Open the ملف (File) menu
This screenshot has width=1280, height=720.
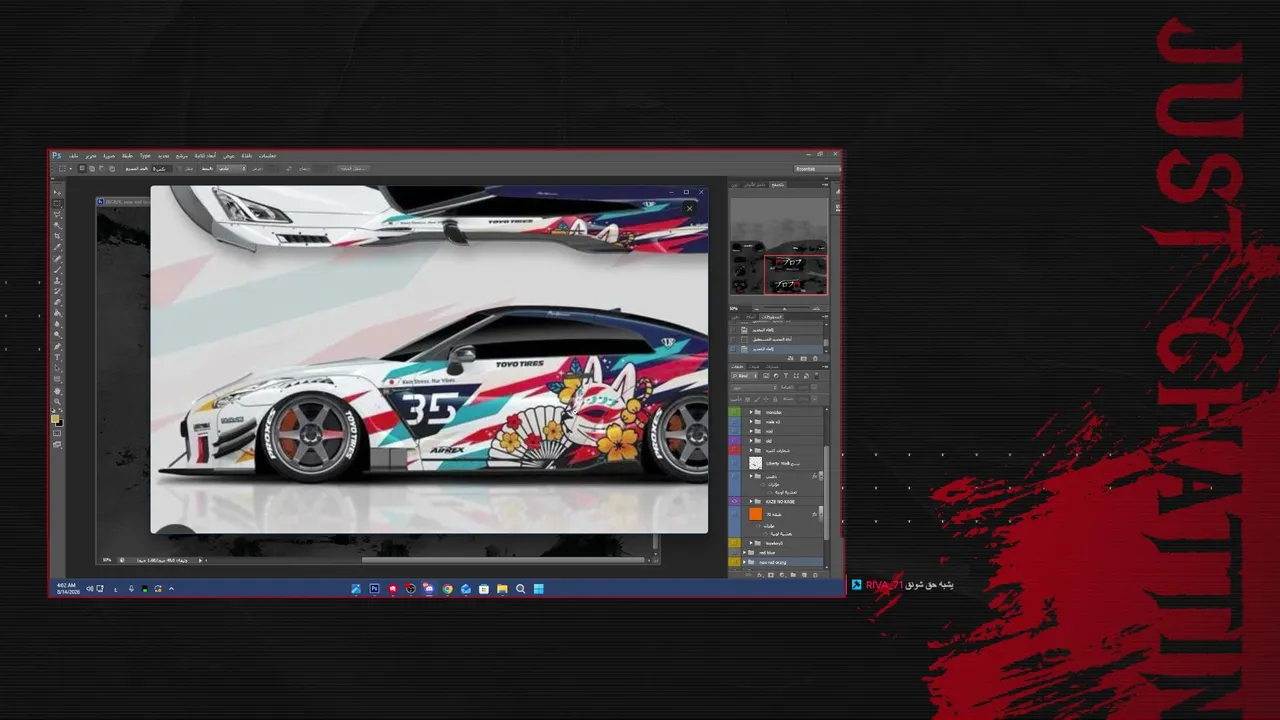pyautogui.click(x=74, y=156)
